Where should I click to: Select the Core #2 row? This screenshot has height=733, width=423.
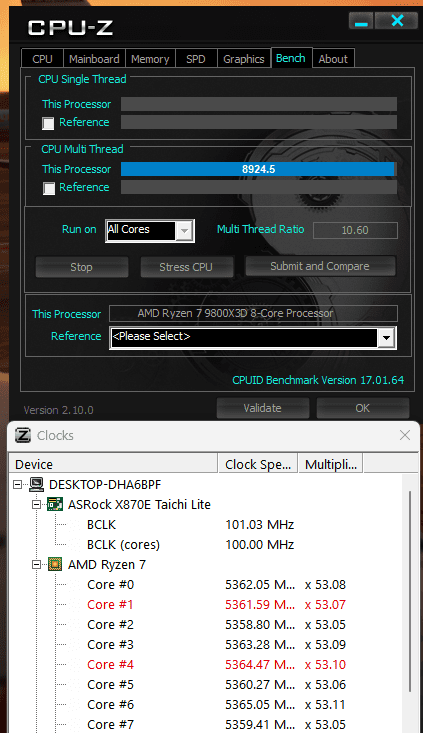pos(206,625)
